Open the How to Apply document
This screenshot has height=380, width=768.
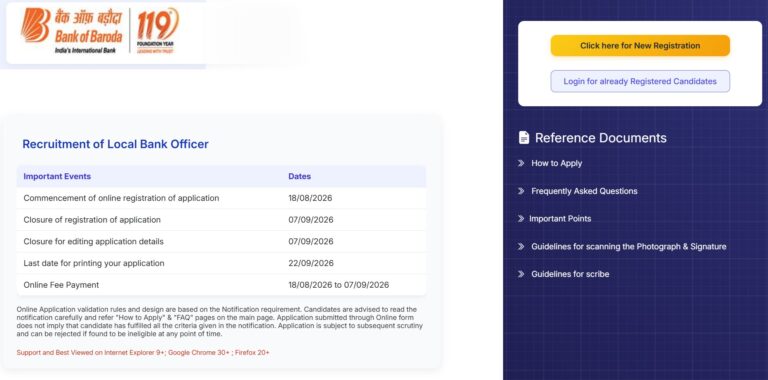pyautogui.click(x=556, y=163)
